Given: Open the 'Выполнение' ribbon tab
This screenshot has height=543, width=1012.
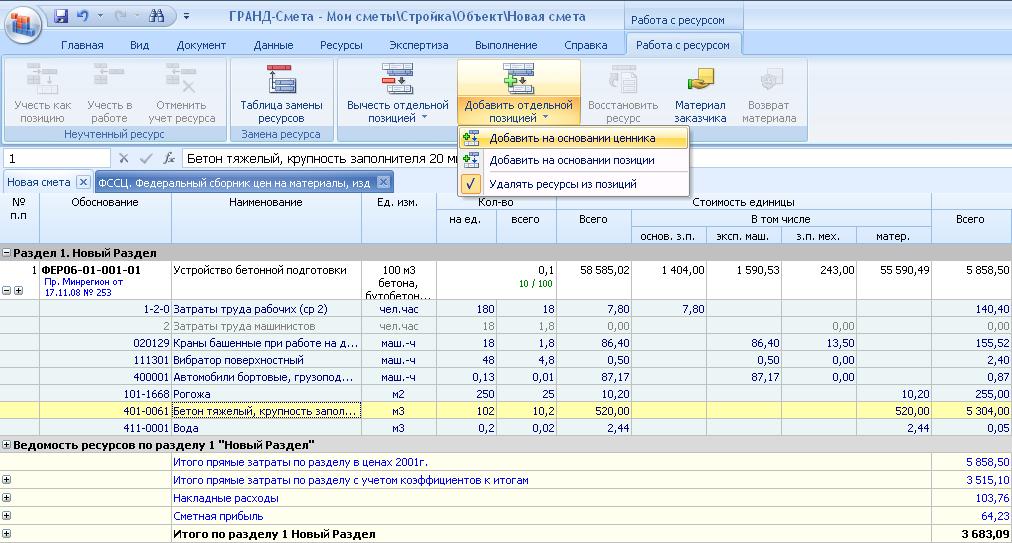Looking at the screenshot, I should (506, 45).
